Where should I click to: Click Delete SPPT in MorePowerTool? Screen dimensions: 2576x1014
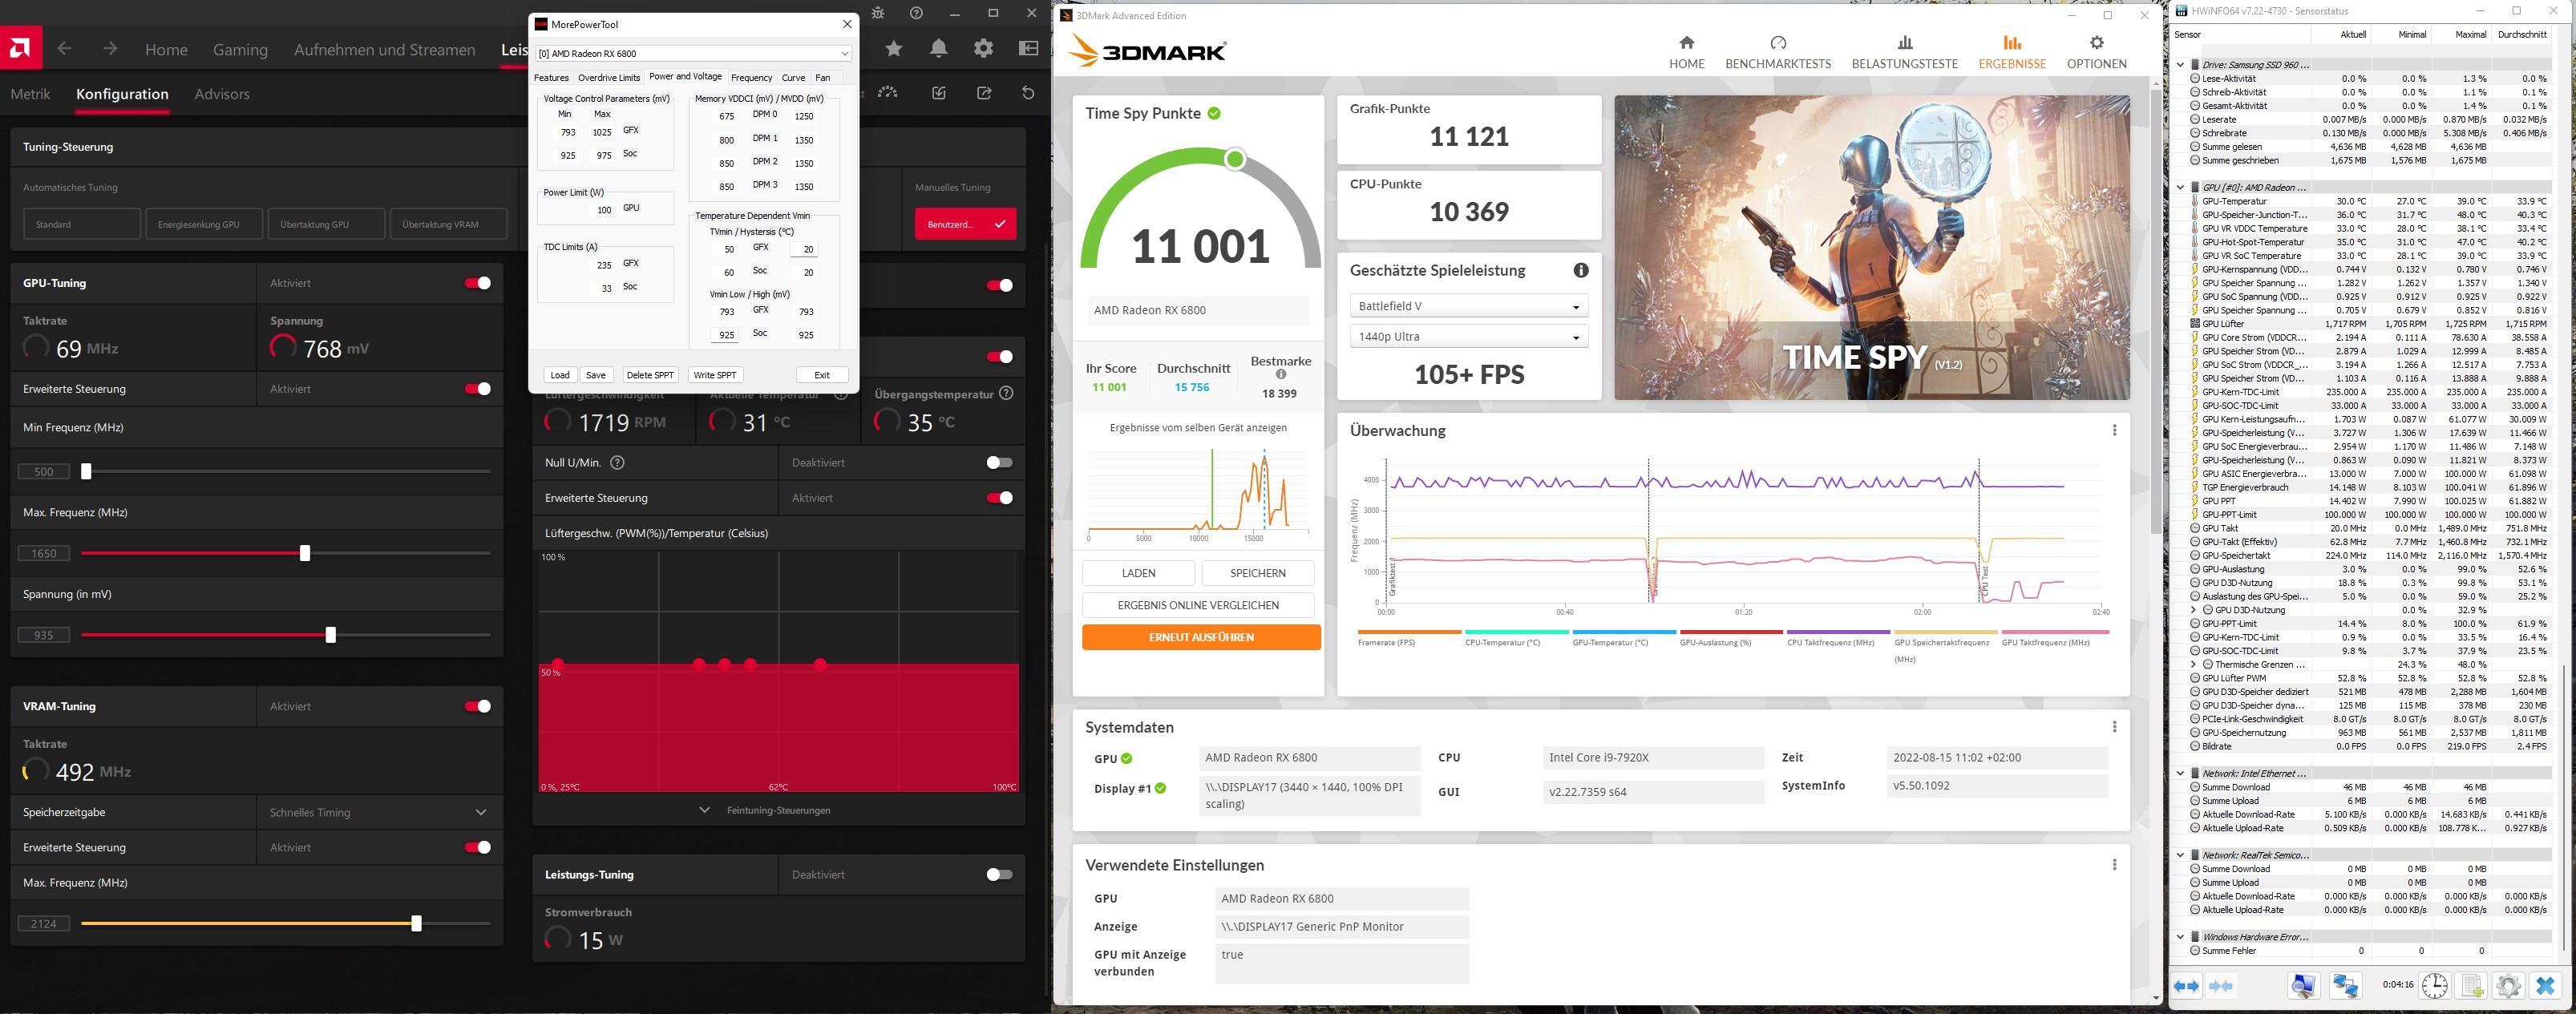click(650, 375)
